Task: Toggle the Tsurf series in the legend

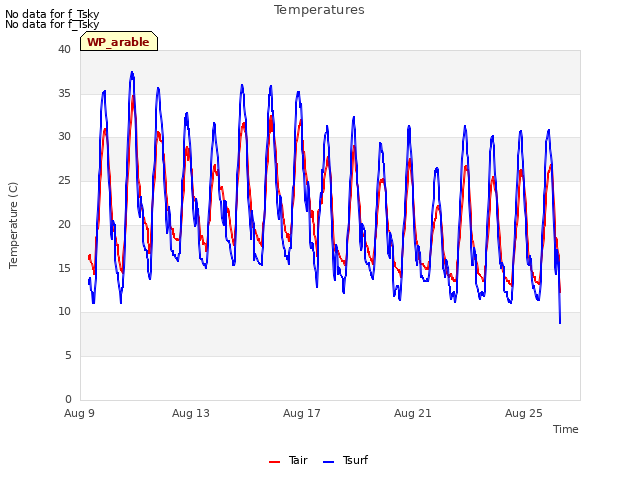Action: (345, 460)
